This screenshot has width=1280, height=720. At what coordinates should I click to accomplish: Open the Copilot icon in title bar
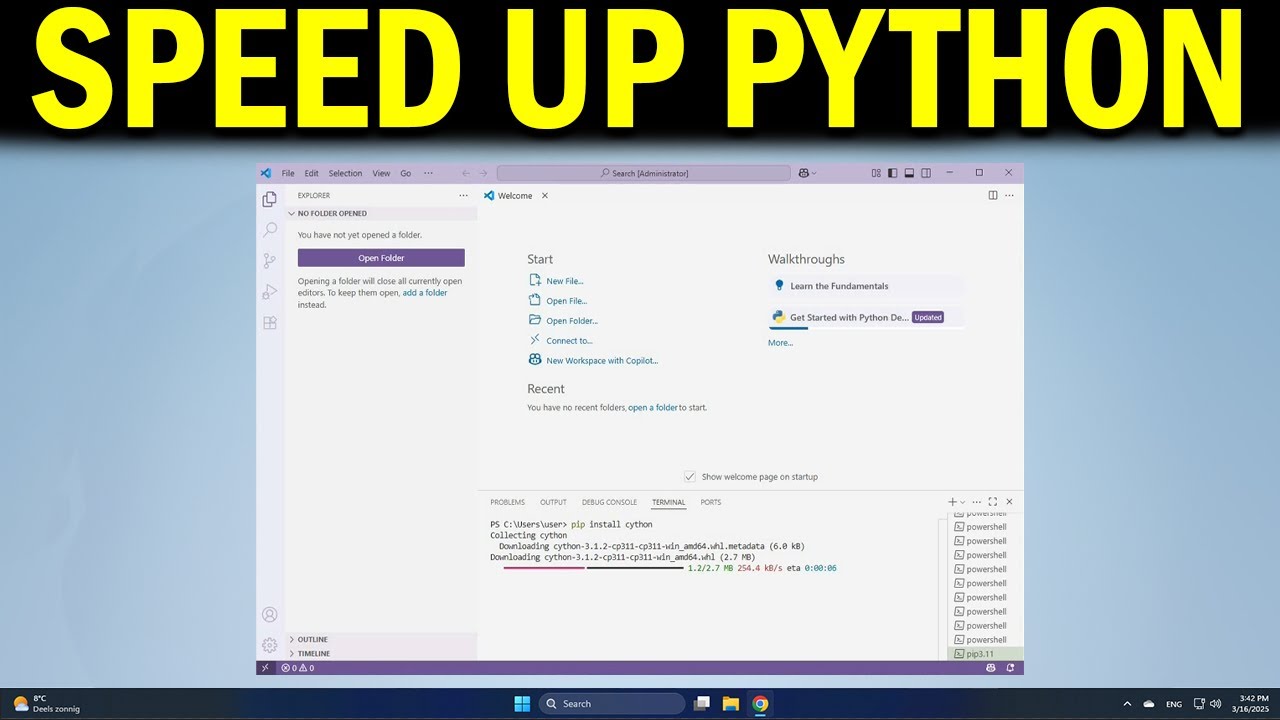tap(806, 173)
